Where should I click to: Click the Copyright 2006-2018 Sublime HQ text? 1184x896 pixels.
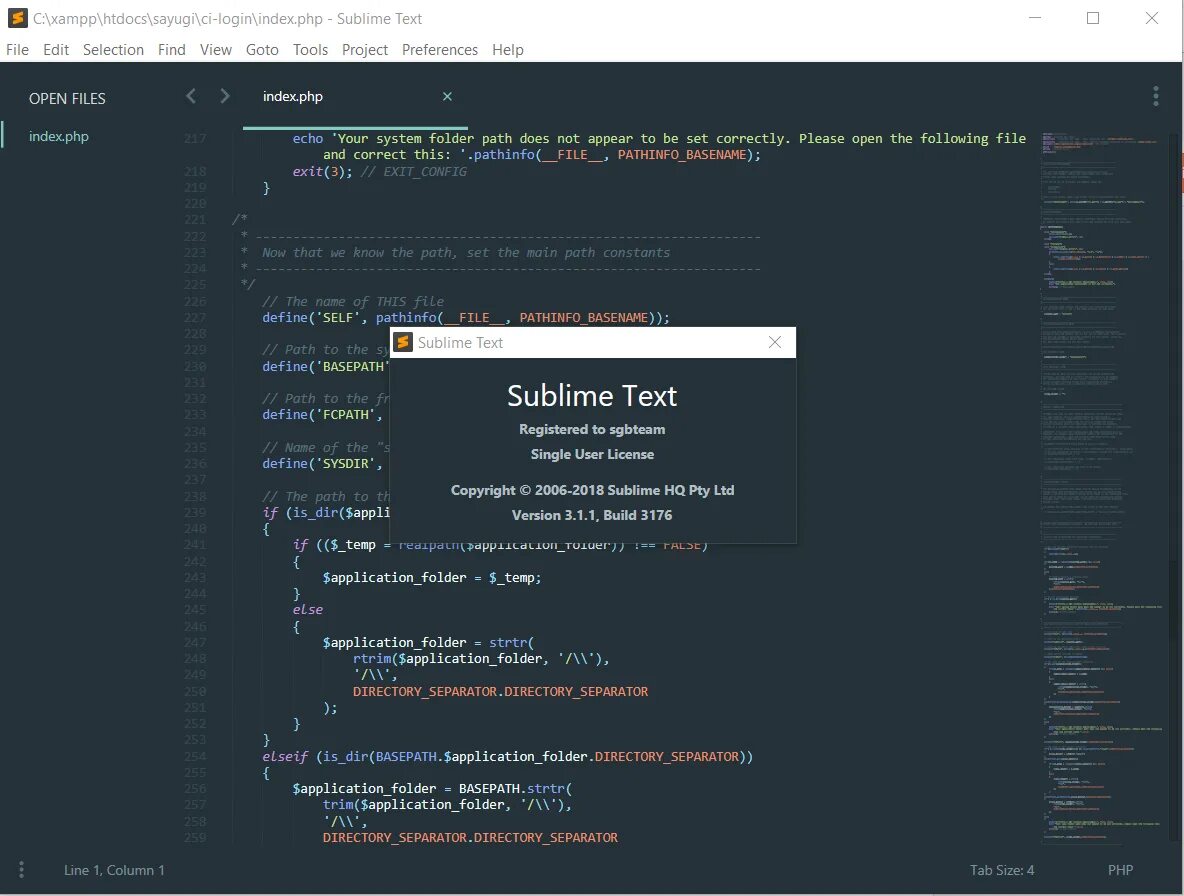[x=592, y=491]
